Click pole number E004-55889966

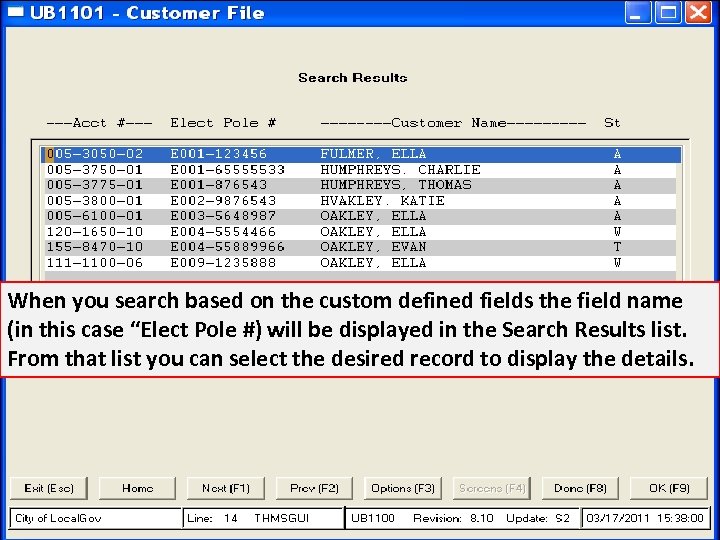[228, 248]
